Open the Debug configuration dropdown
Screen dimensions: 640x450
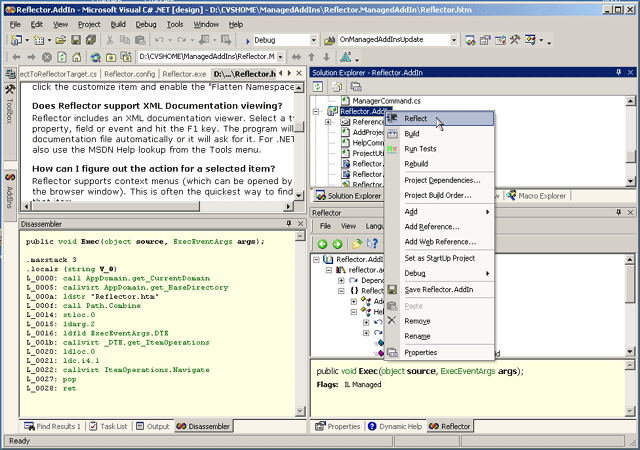click(x=313, y=40)
